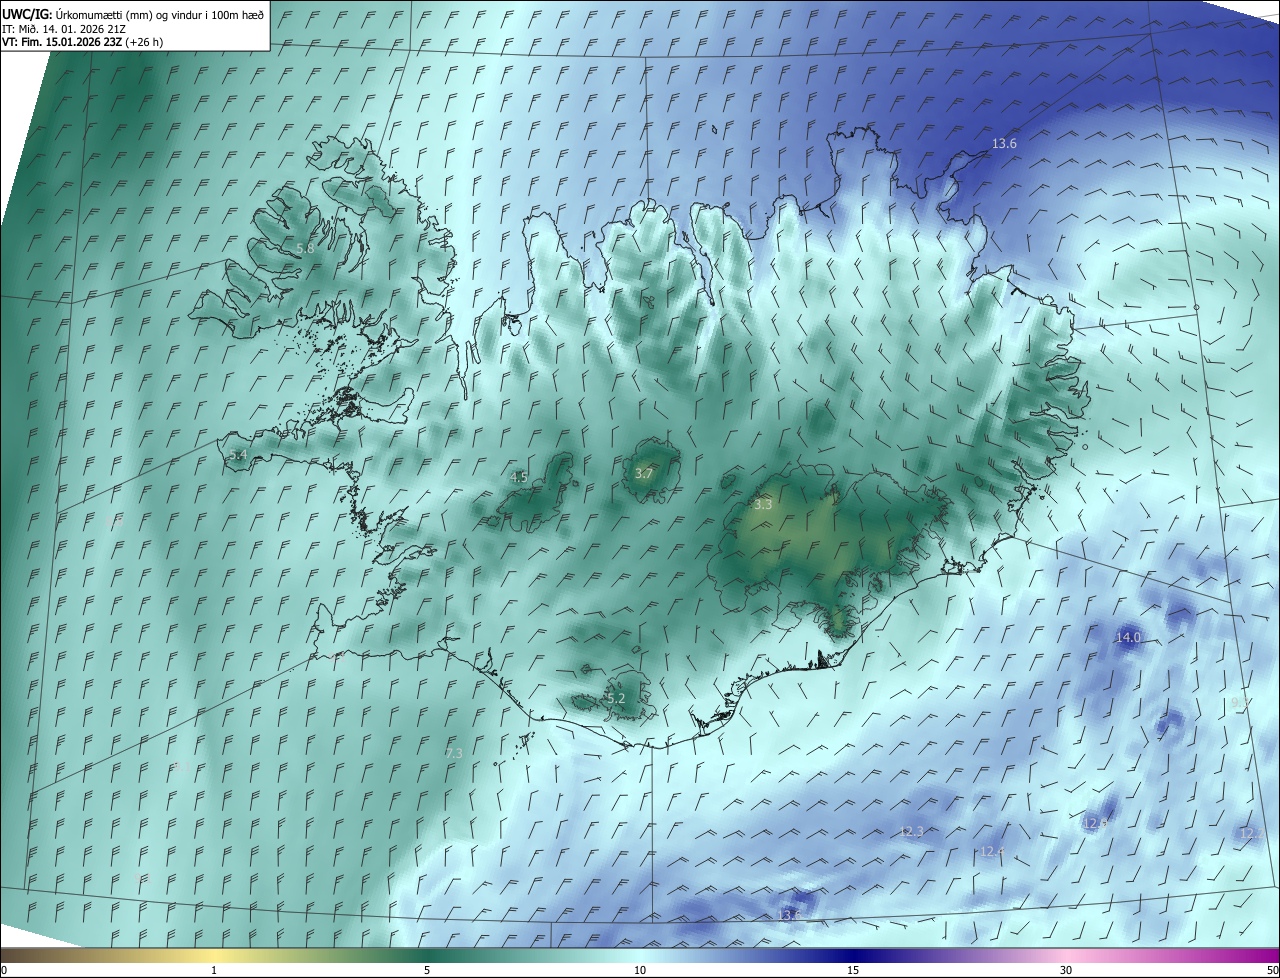Image resolution: width=1280 pixels, height=978 pixels.
Task: Click the 5.8 value over the Westfjords
Action: point(305,248)
